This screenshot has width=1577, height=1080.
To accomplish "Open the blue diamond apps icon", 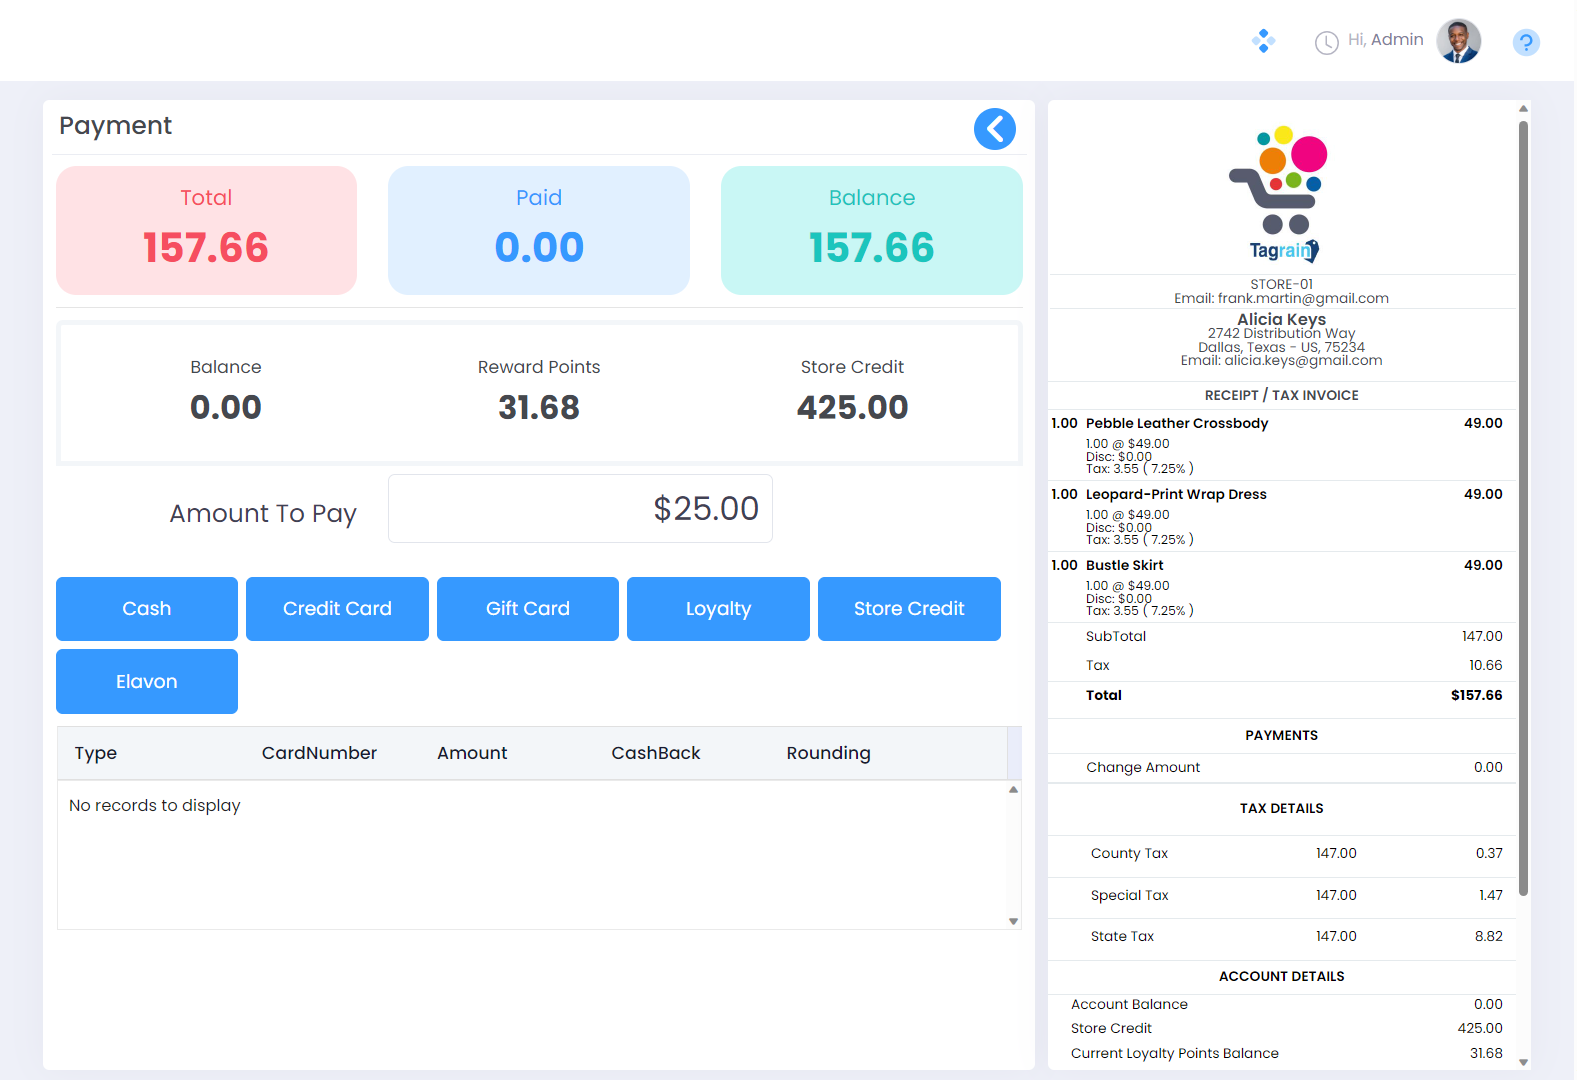I will pyautogui.click(x=1263, y=41).
